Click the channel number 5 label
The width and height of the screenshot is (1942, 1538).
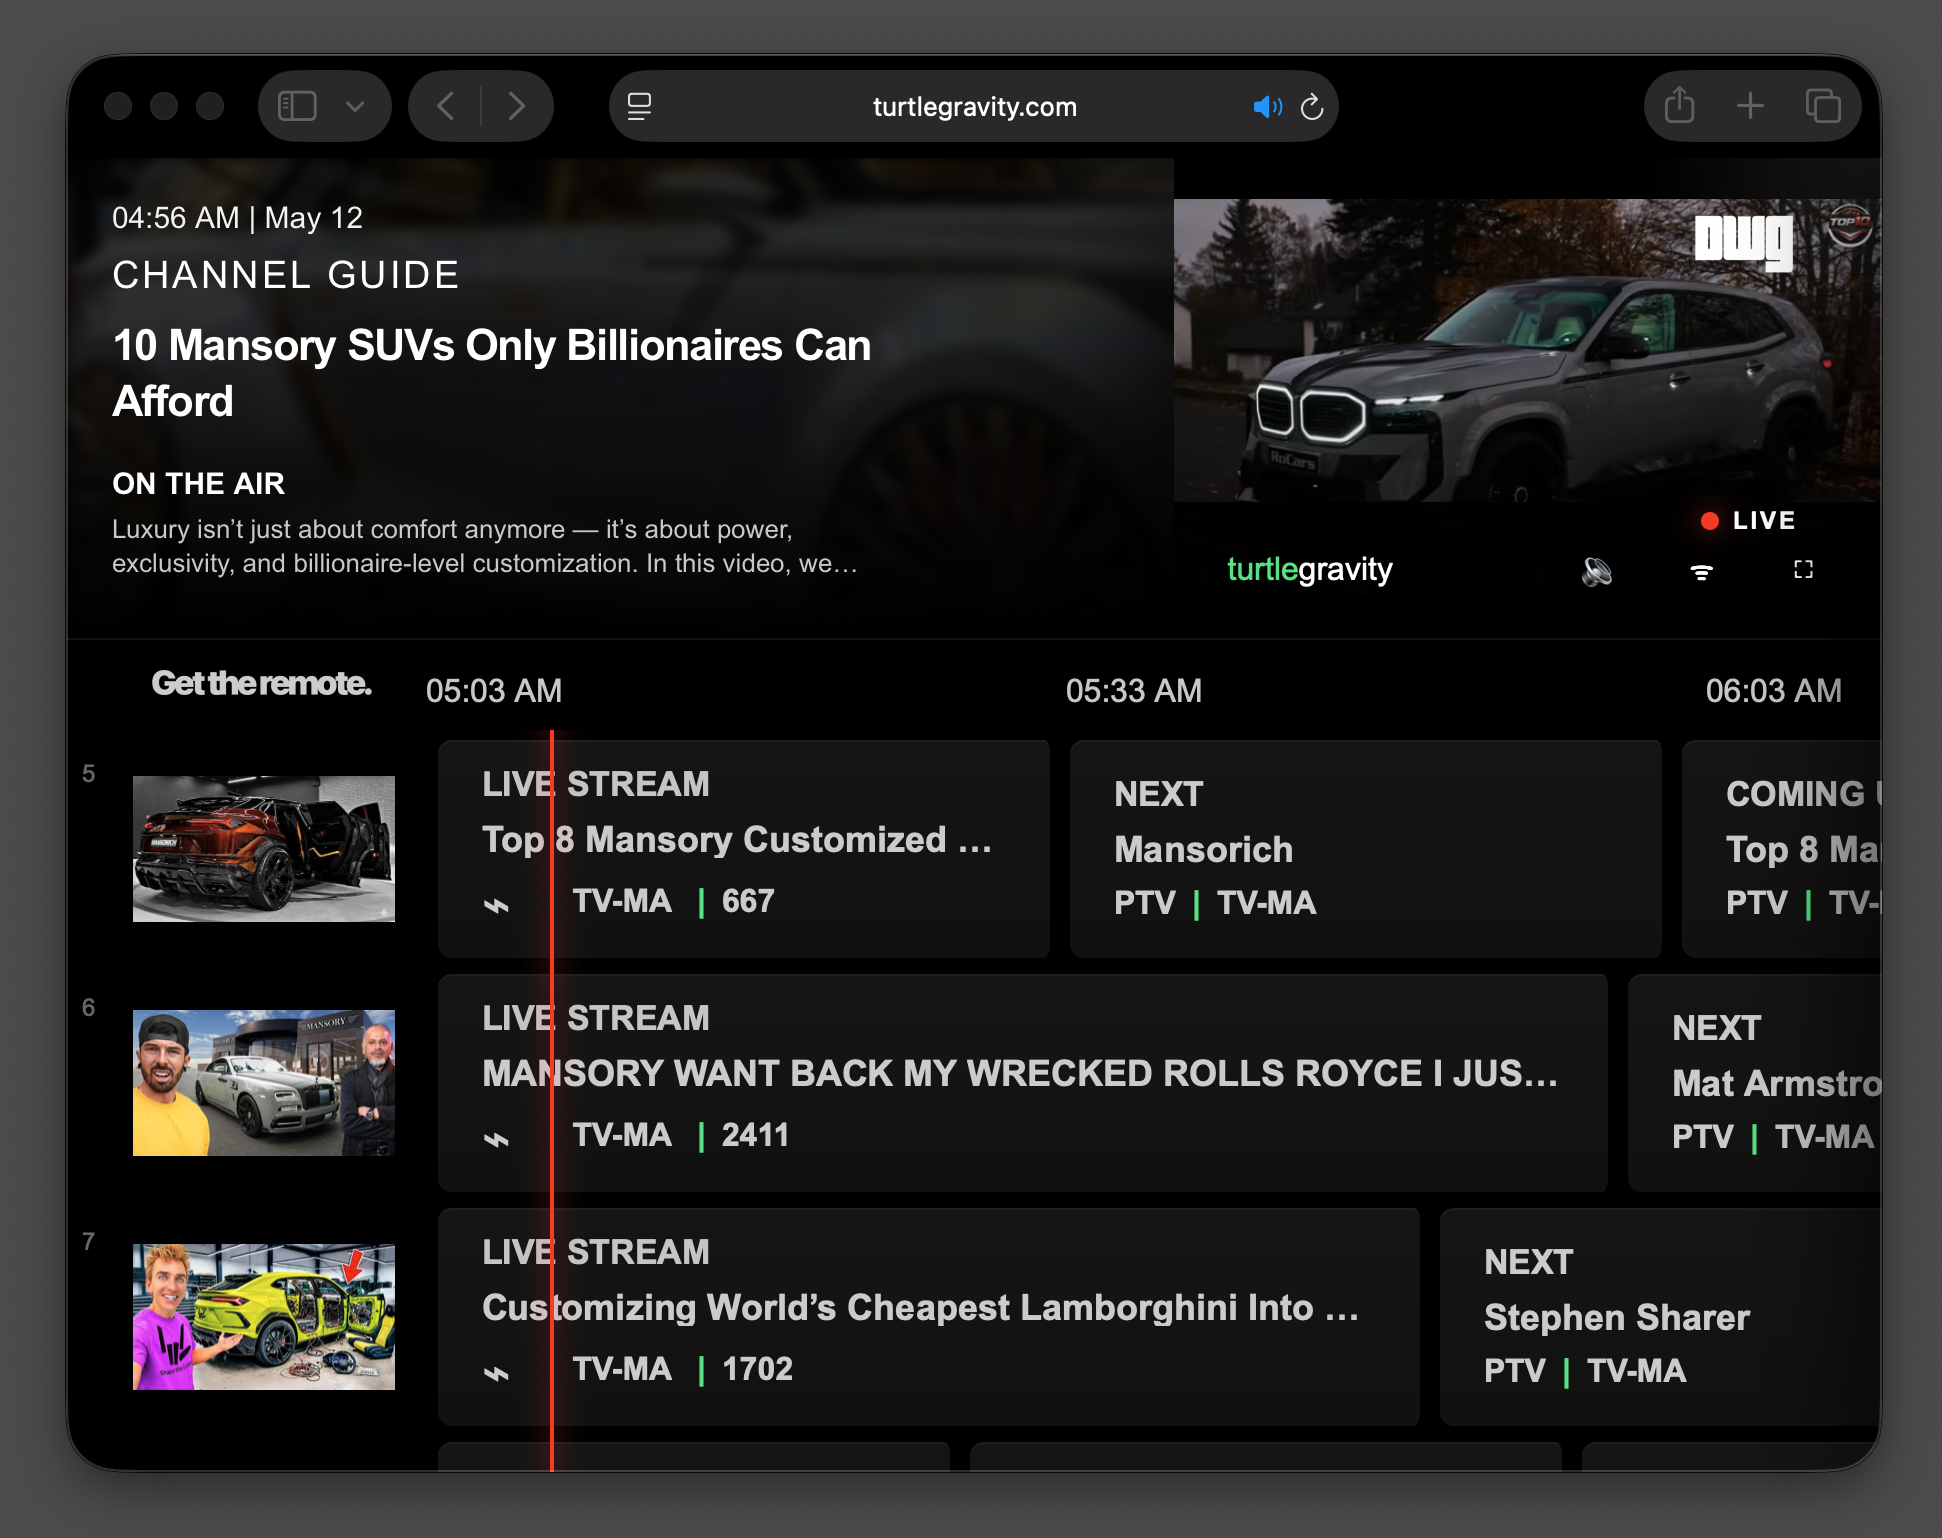[89, 773]
